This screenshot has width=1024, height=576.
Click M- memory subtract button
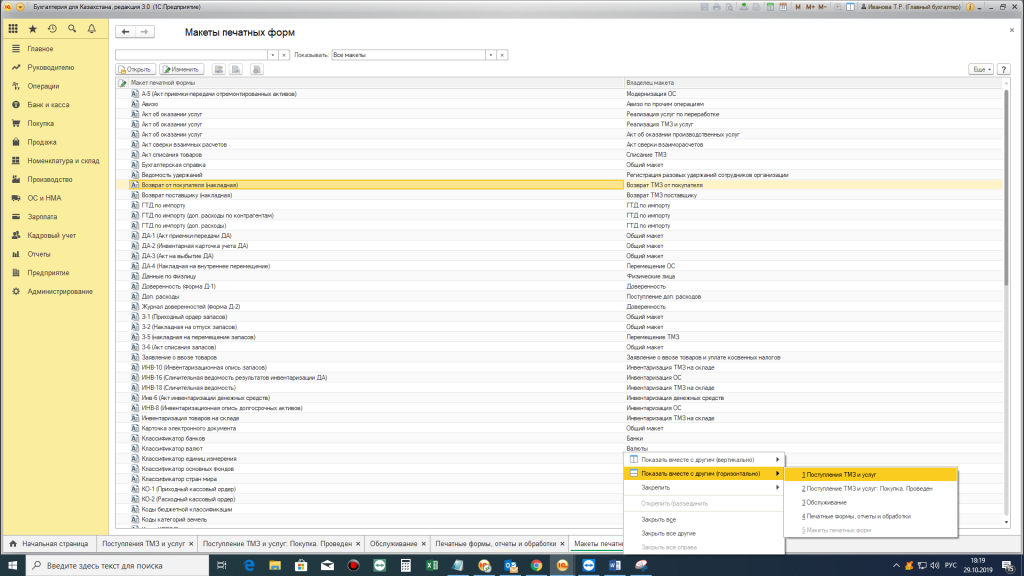(x=822, y=7)
